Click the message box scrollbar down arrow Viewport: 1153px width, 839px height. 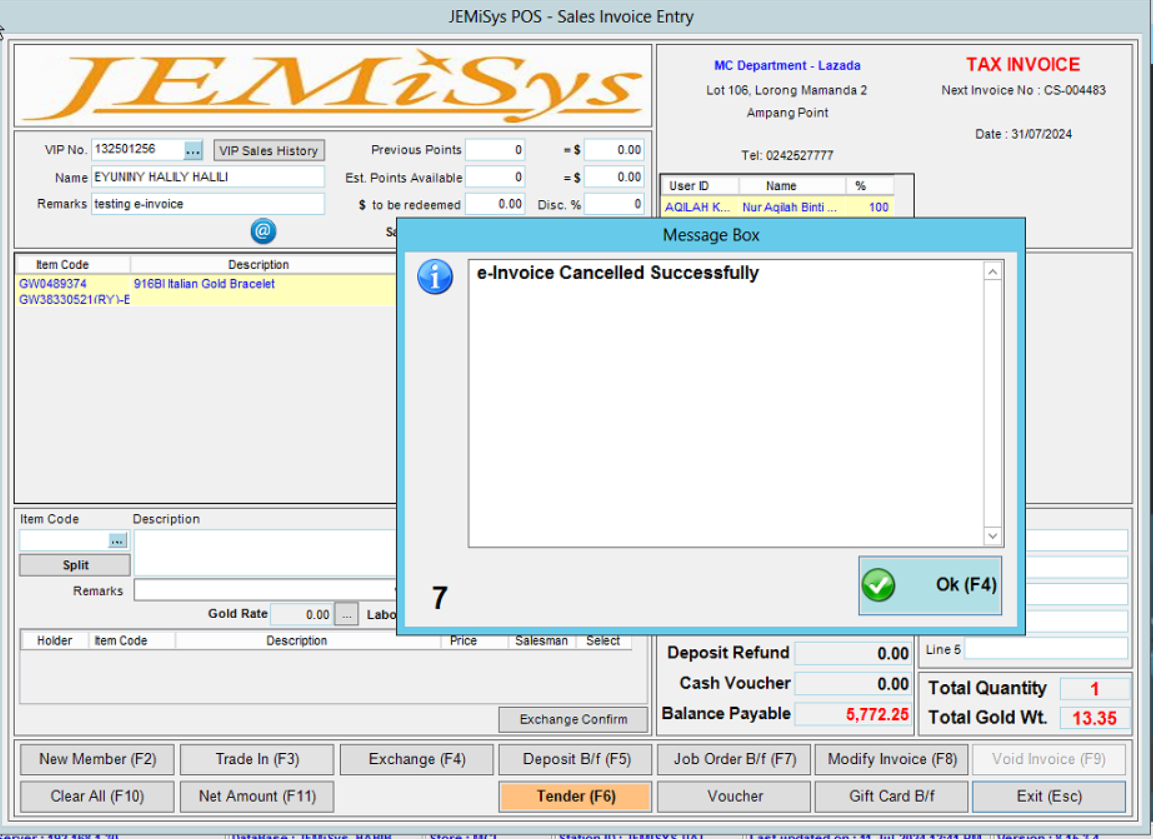(x=991, y=536)
